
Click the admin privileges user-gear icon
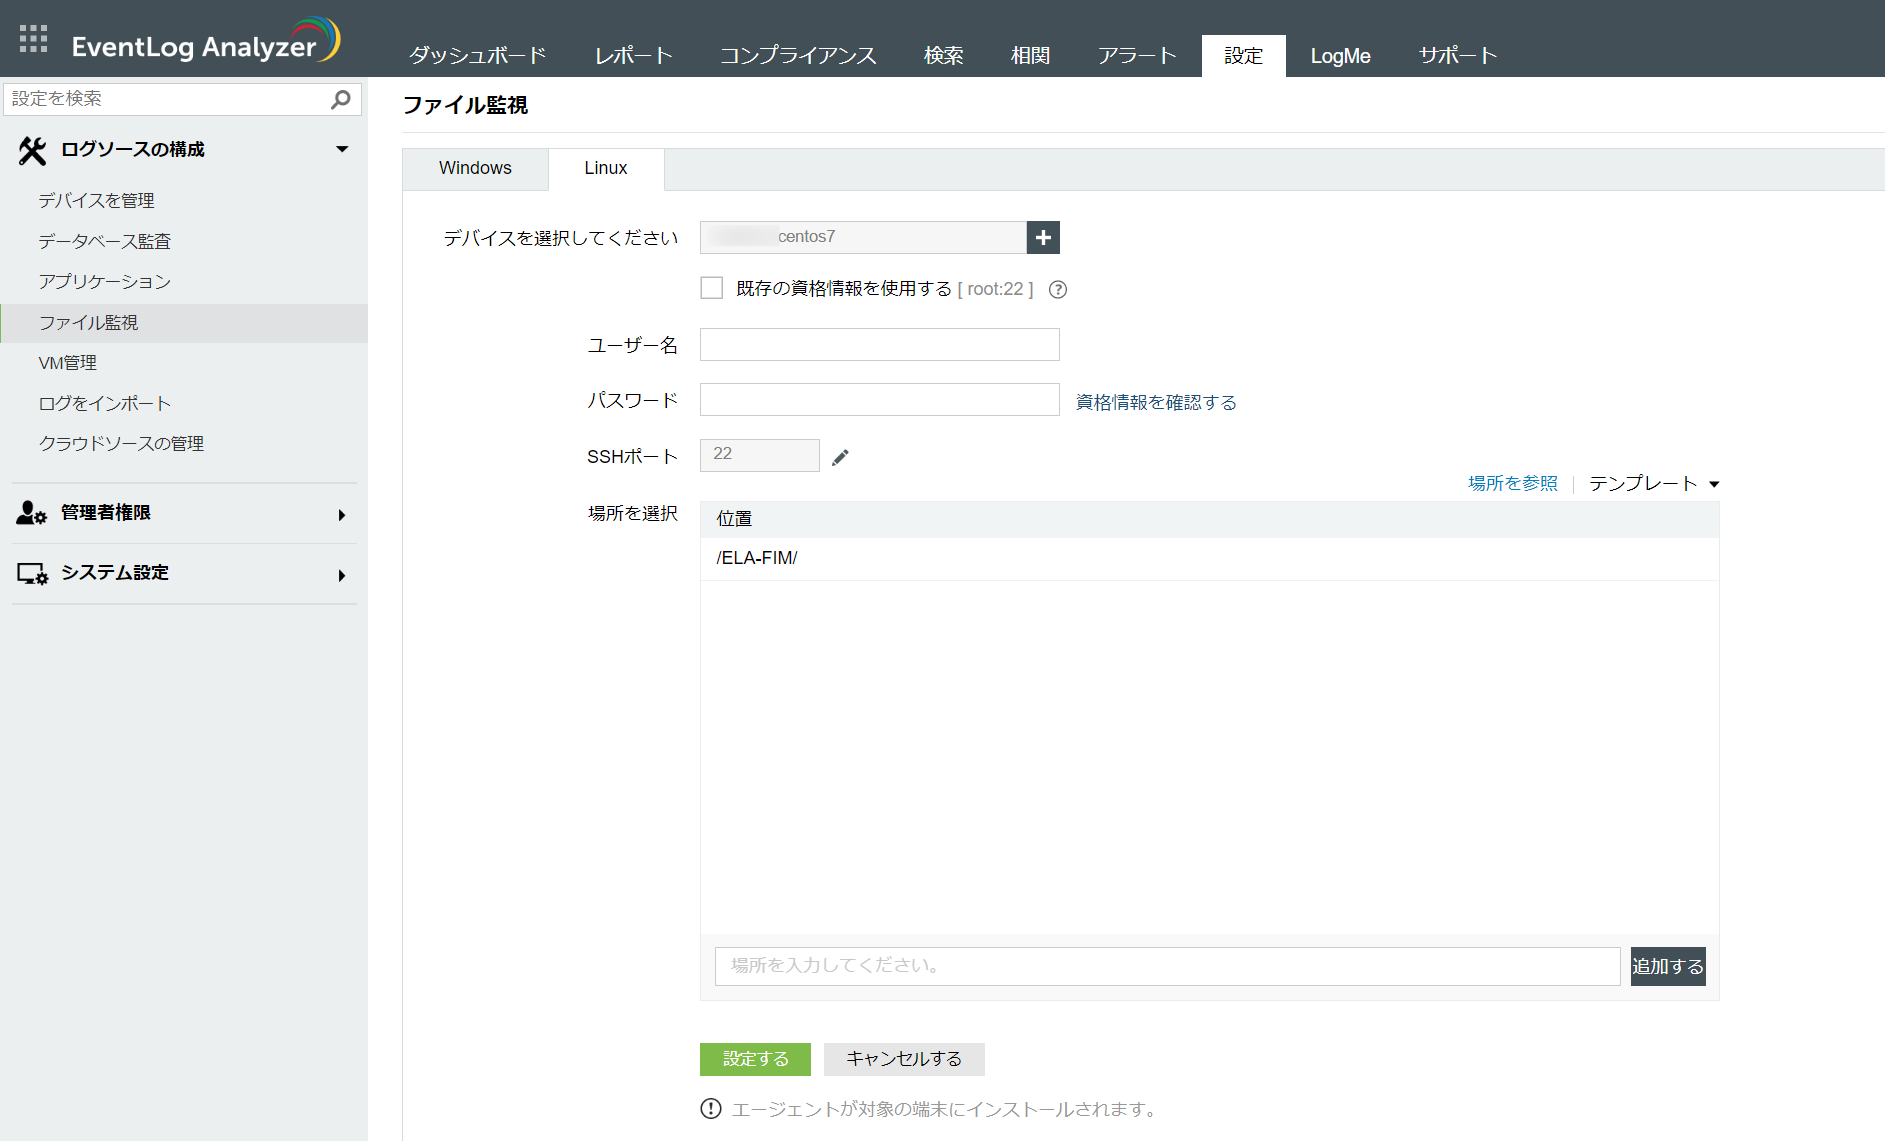point(31,513)
